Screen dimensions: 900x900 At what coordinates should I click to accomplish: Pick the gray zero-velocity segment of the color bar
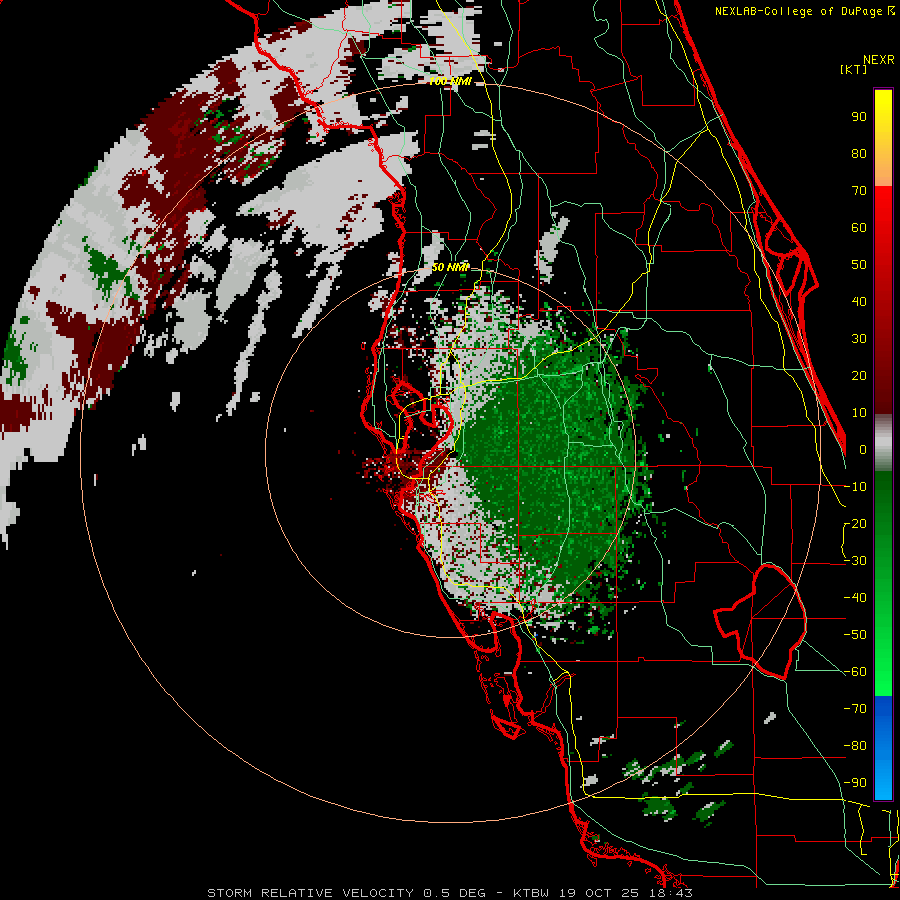coord(883,443)
